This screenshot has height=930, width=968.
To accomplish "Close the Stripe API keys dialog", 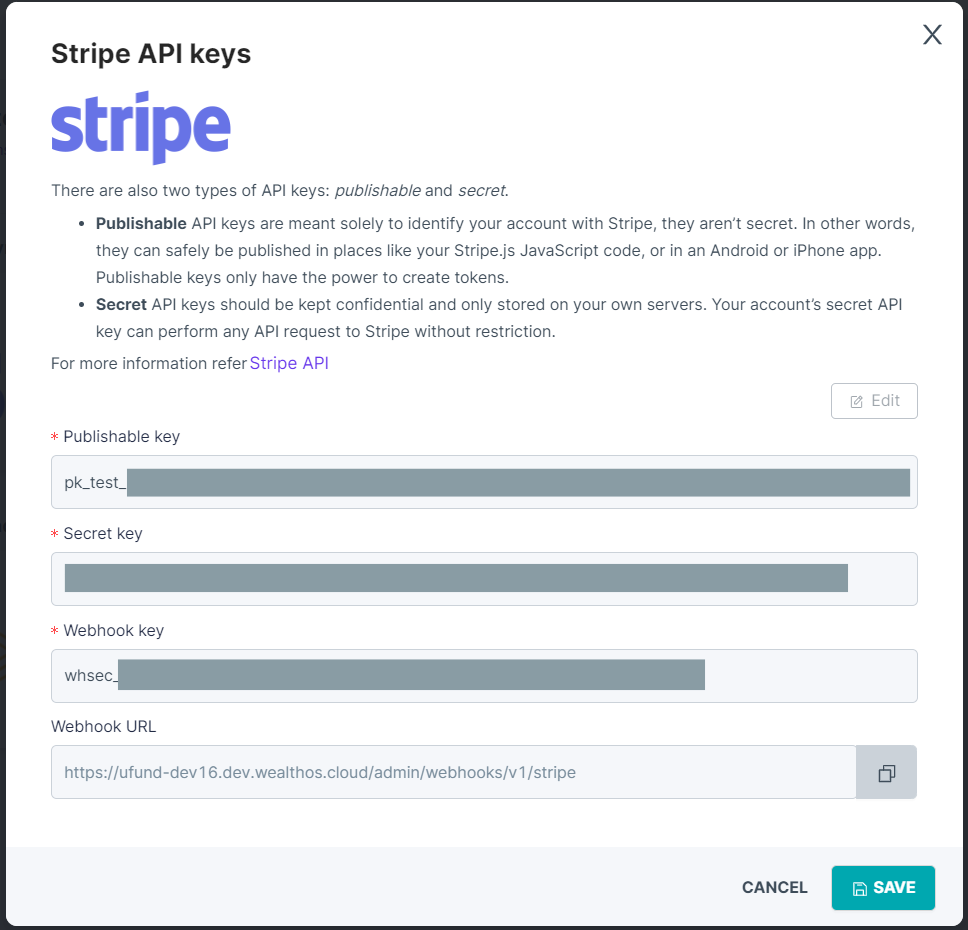I will click(932, 35).
